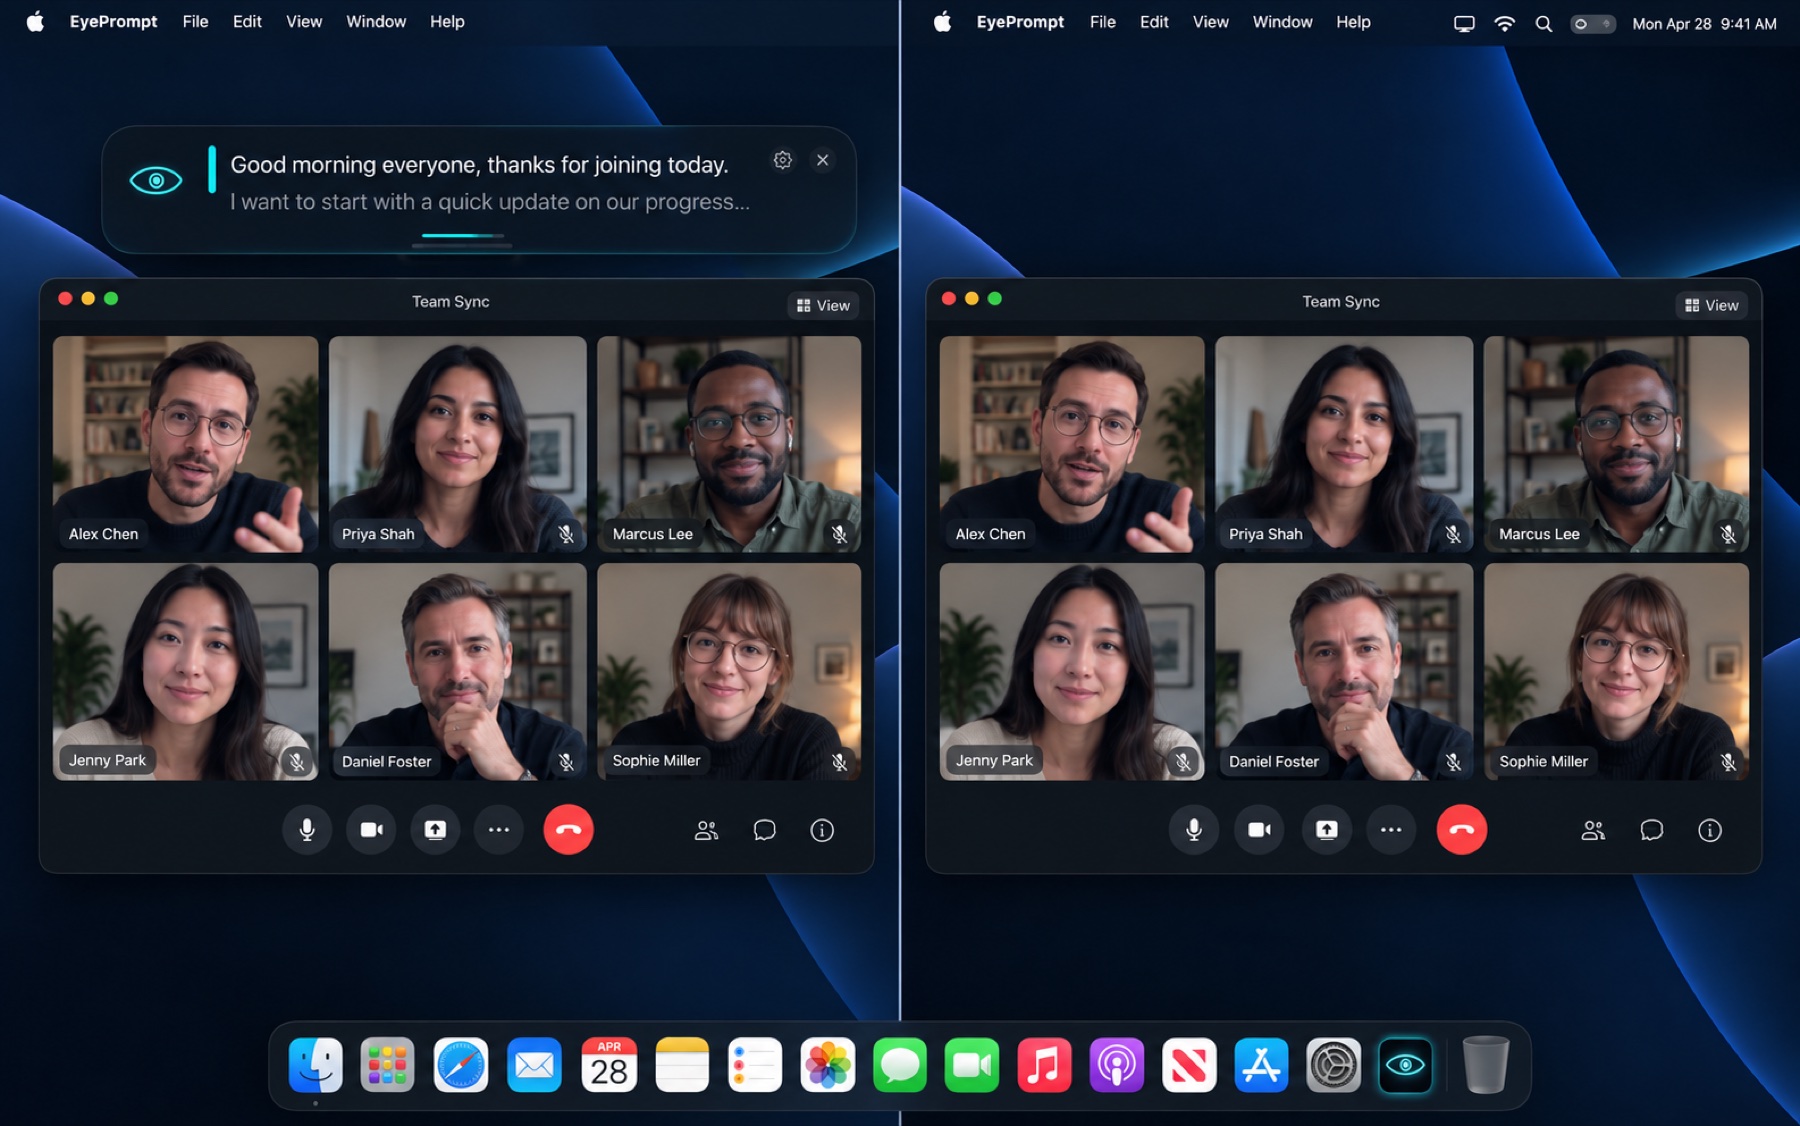Launch EyePrompt from the Dock
This screenshot has height=1126, width=1800.
click(x=1405, y=1065)
